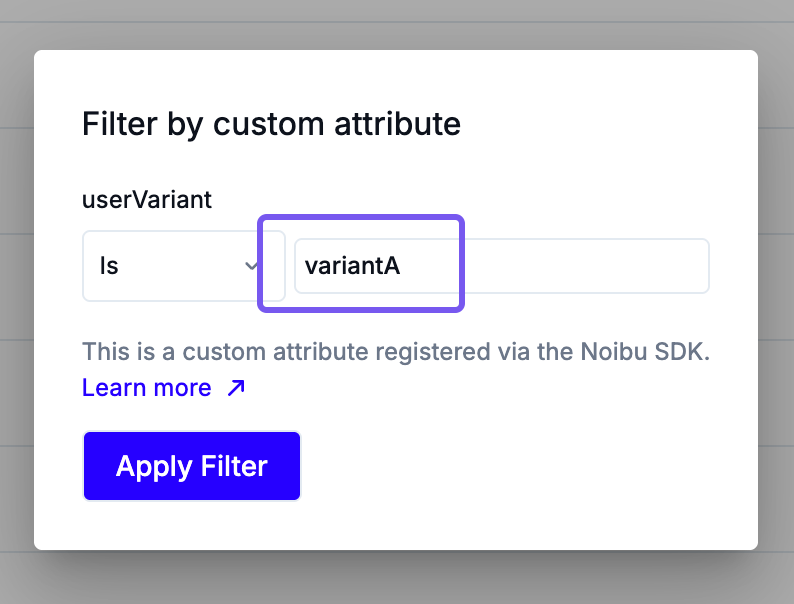Open the external-link arrow icon beside Learn more

click(236, 388)
